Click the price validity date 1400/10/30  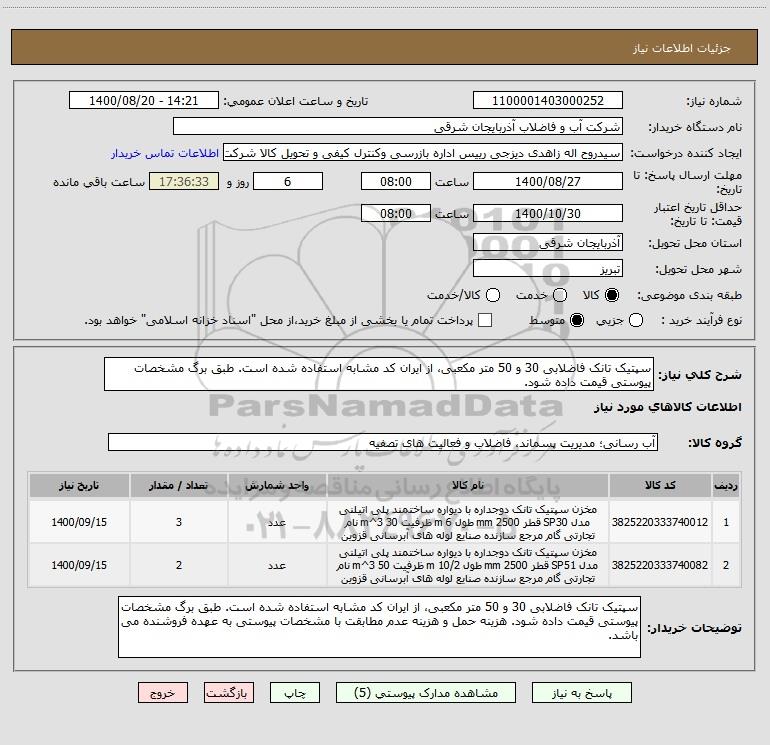pos(548,213)
